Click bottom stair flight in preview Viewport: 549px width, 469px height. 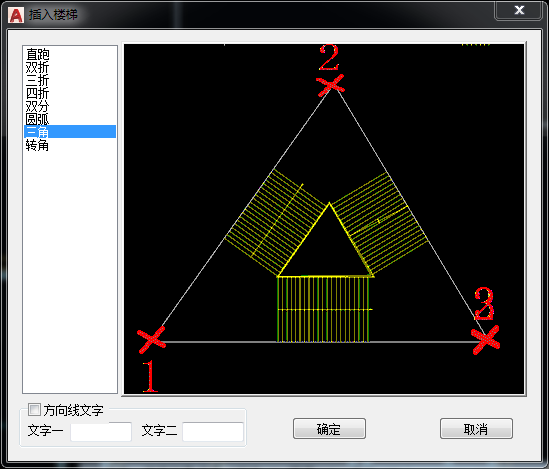click(x=323, y=309)
